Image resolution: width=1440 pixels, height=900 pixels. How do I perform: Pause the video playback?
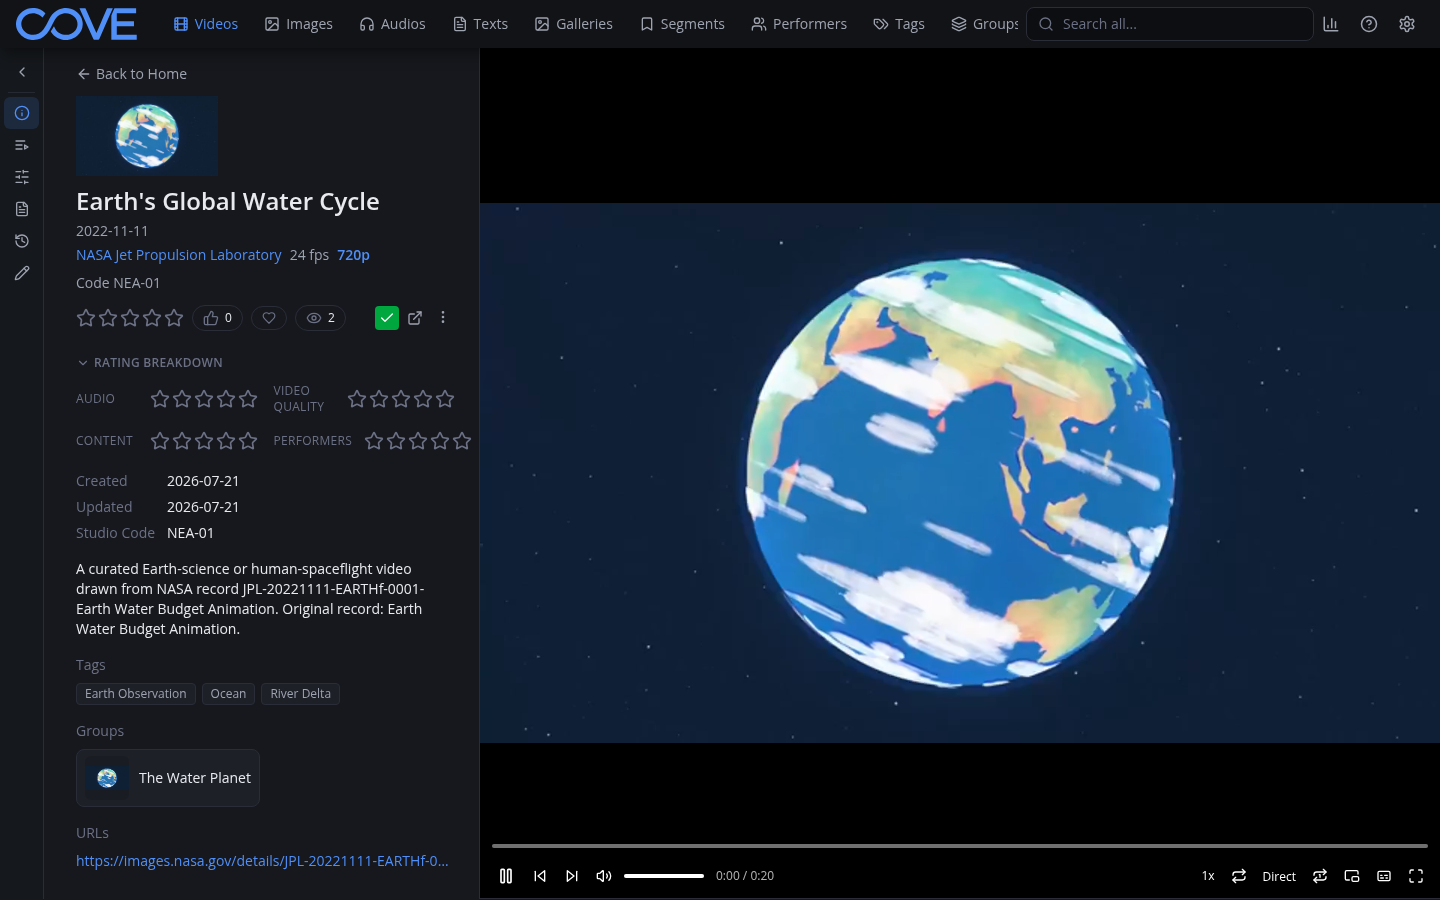506,876
